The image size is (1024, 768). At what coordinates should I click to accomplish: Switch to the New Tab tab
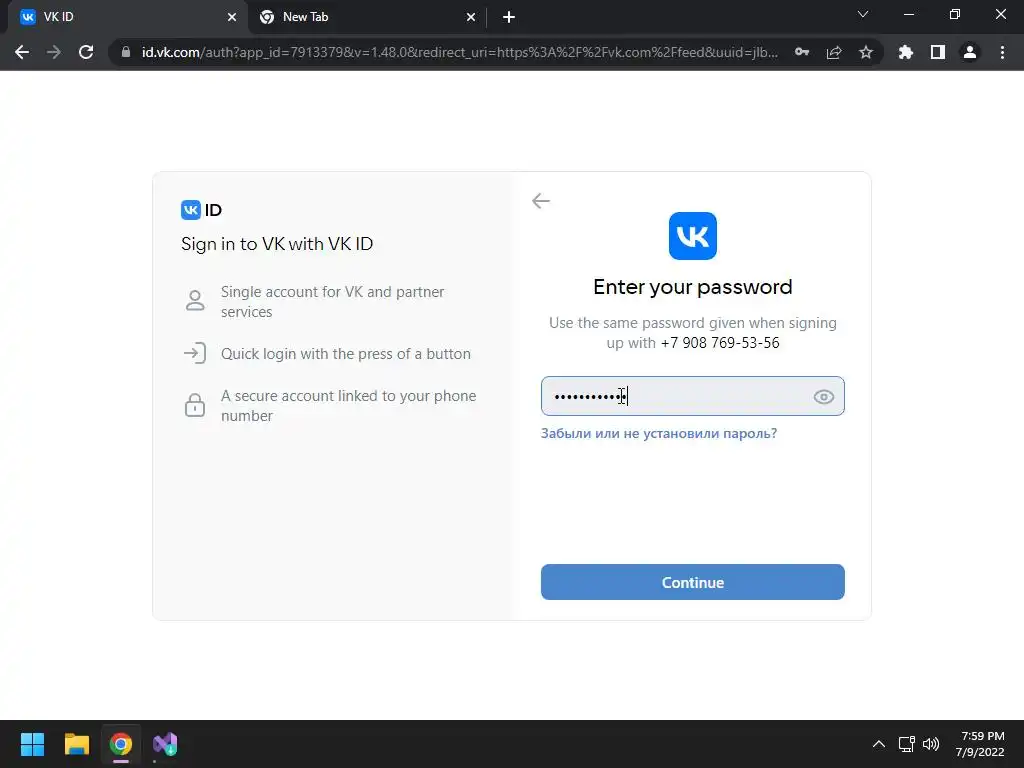pyautogui.click(x=366, y=17)
